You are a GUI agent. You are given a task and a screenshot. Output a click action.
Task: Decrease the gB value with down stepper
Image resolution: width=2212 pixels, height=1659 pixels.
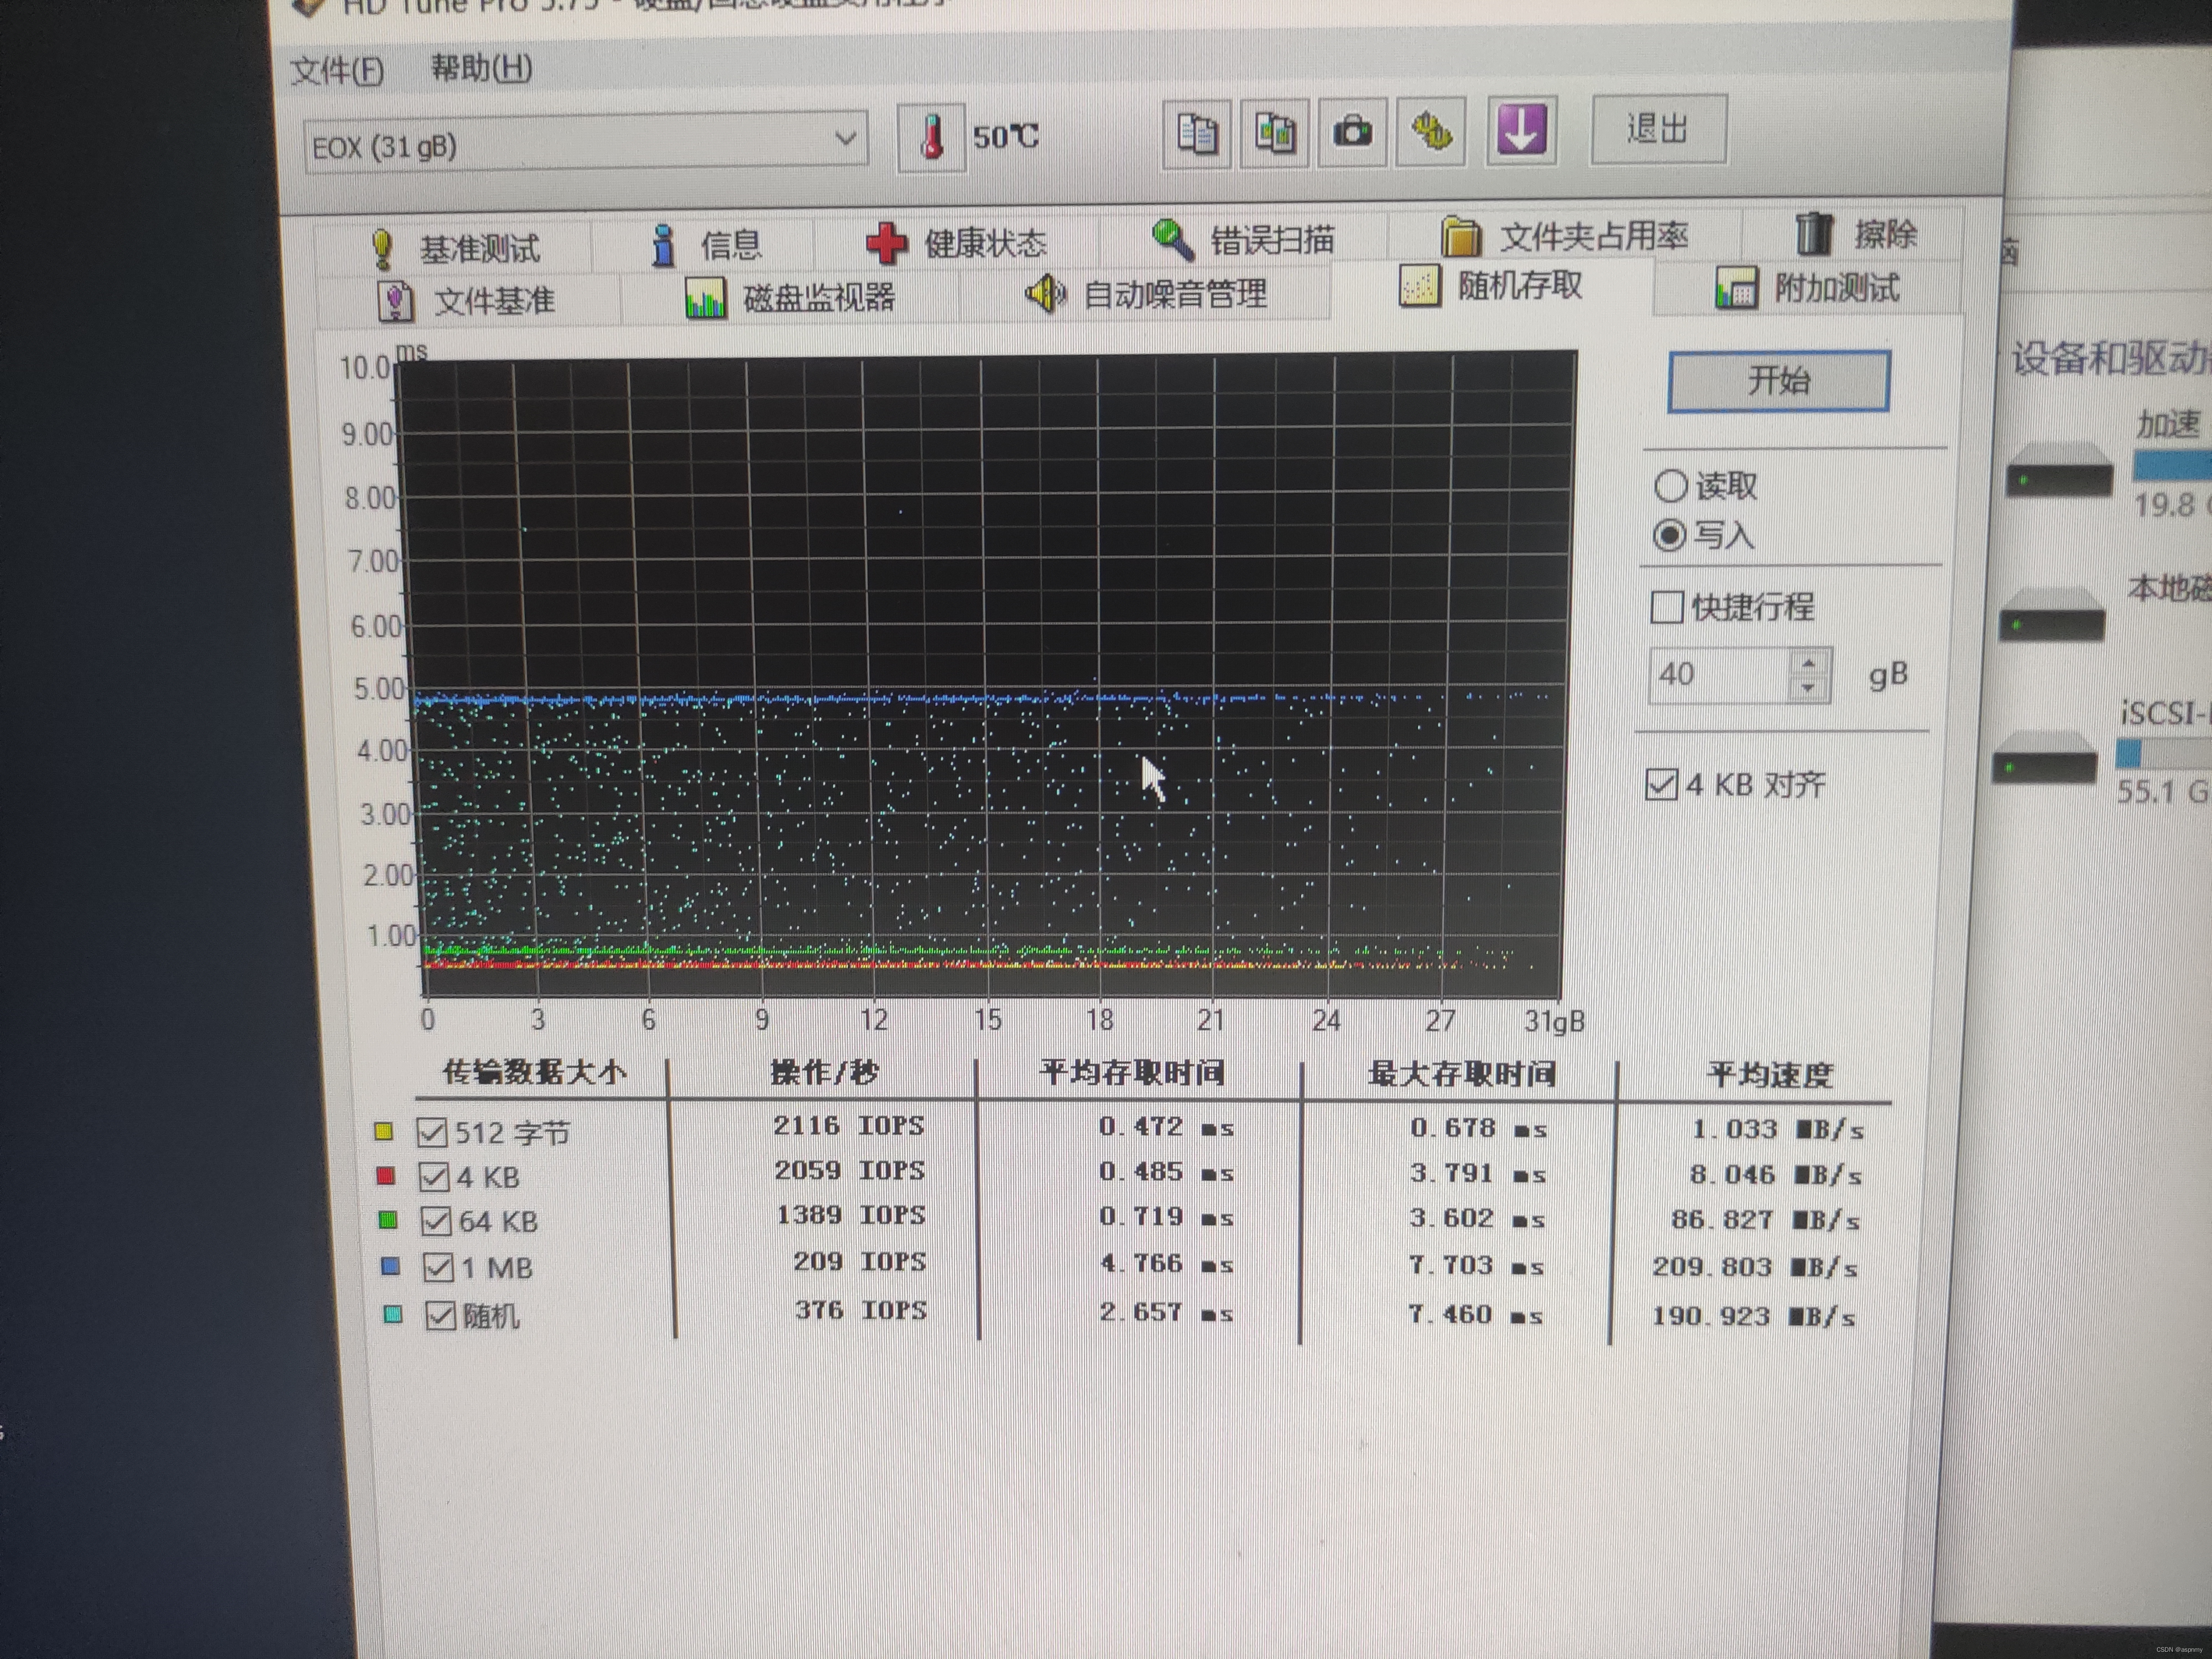click(x=1808, y=688)
